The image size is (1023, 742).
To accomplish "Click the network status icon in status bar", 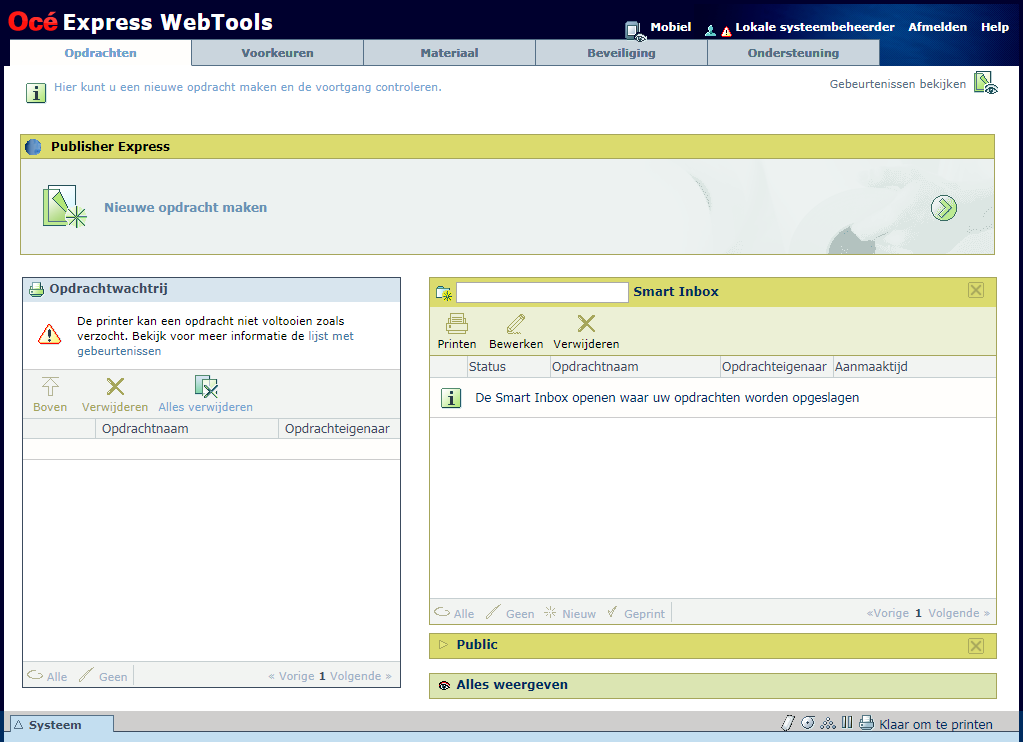I will [828, 722].
